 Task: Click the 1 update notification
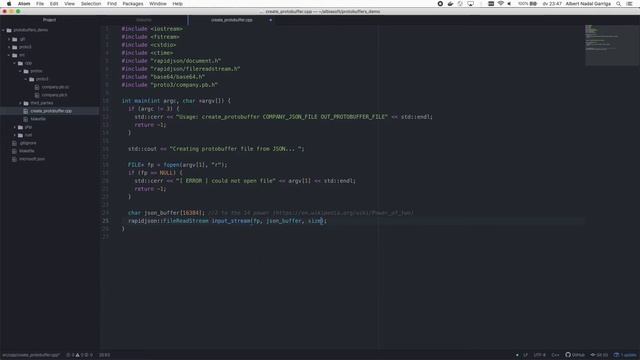click(625, 355)
